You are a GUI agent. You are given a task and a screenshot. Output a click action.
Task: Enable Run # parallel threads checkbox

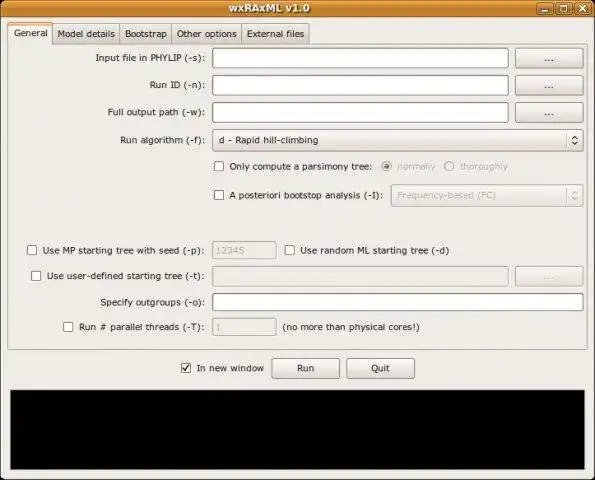tap(68, 327)
